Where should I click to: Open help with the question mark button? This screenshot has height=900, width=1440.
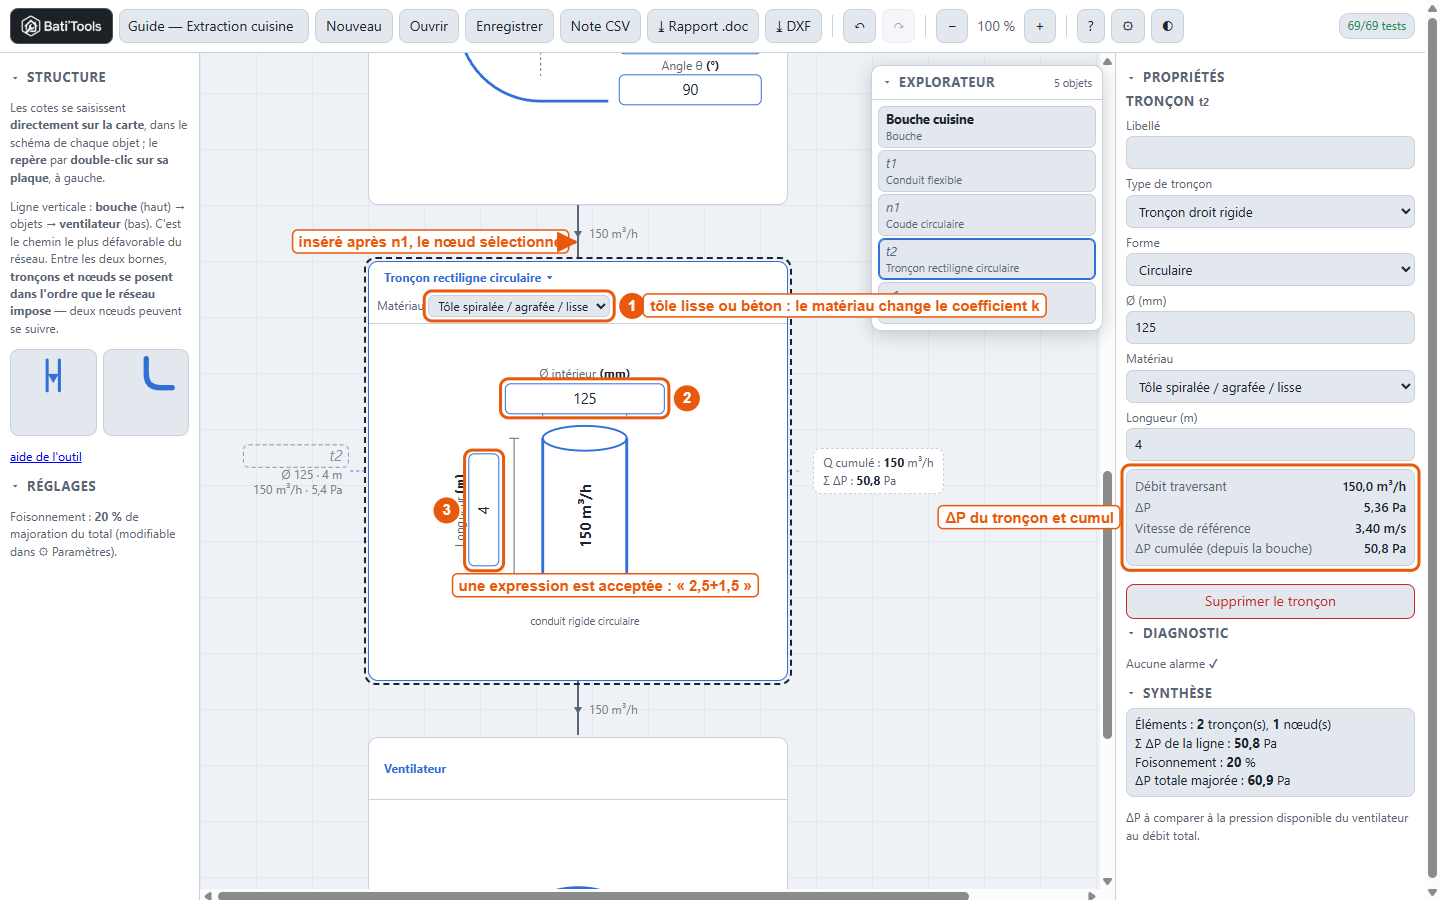pyautogui.click(x=1090, y=26)
